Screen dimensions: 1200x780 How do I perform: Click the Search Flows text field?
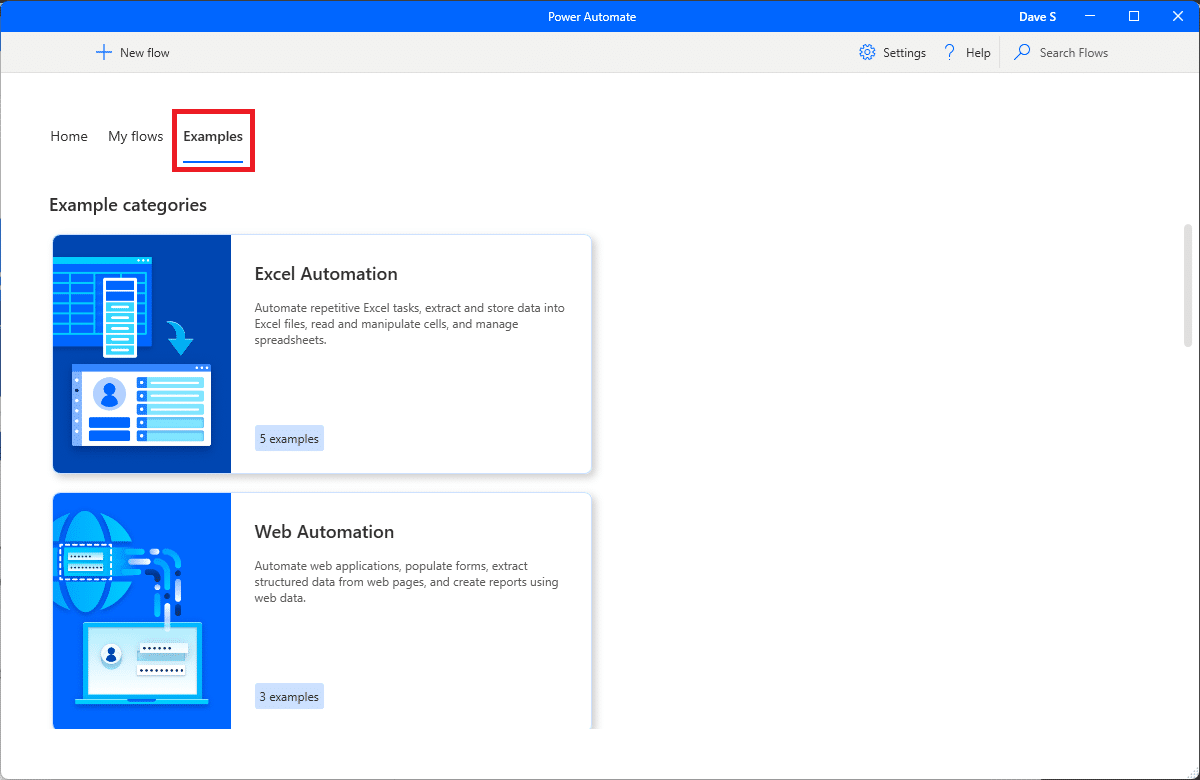(1073, 52)
